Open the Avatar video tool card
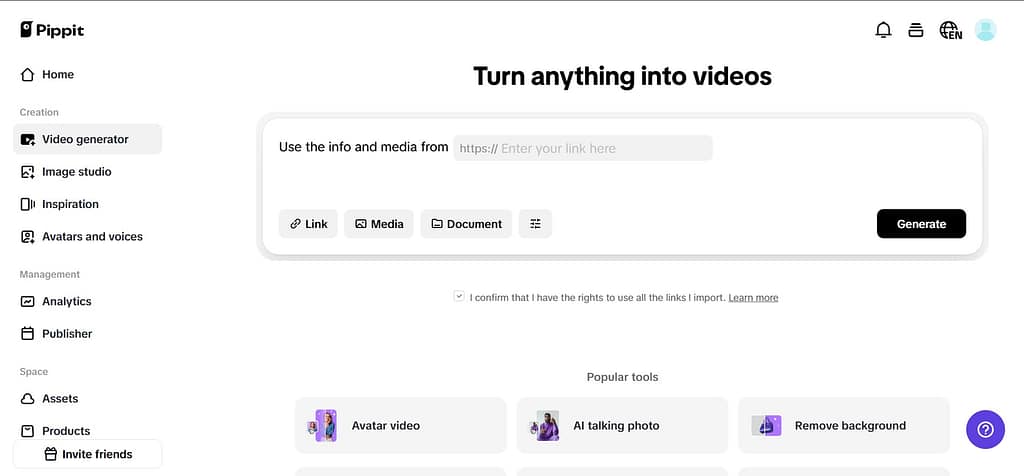This screenshot has height=476, width=1024. (x=400, y=425)
